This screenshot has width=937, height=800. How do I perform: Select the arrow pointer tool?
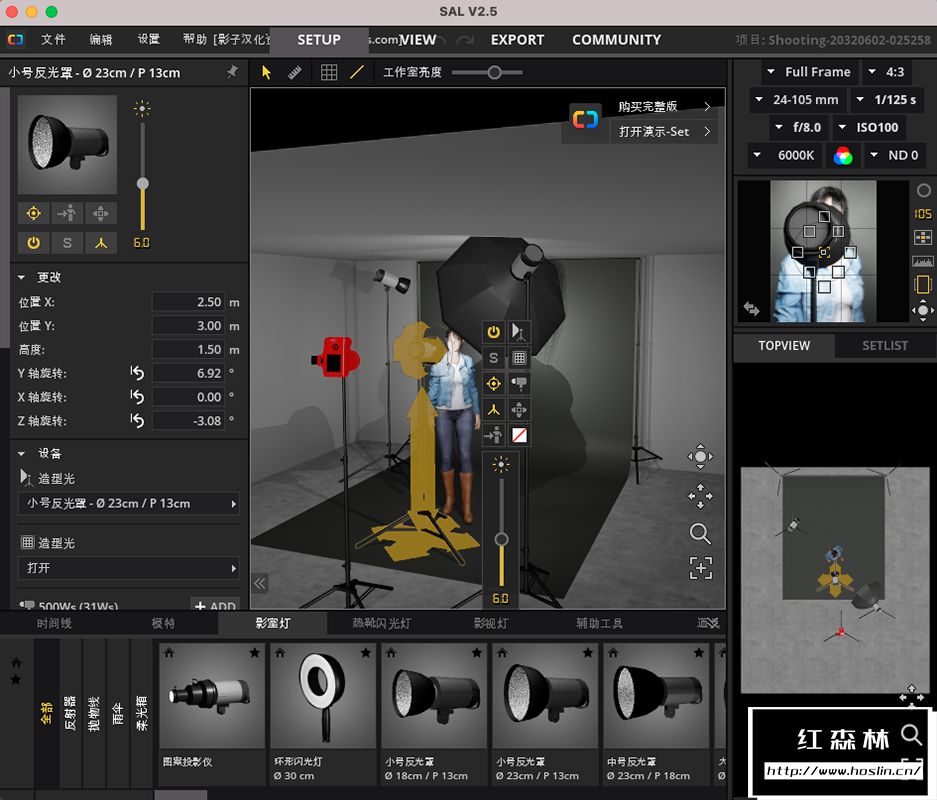pos(266,72)
